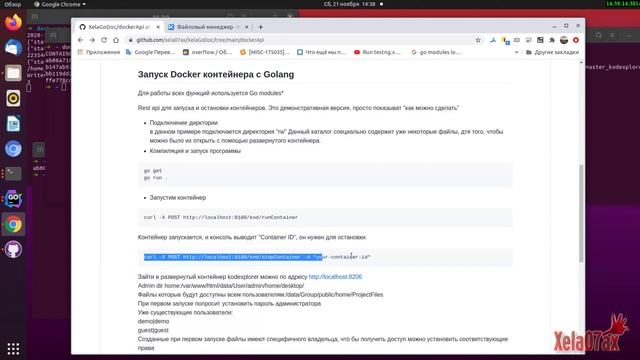
Task: Click the curl runContainer code line
Action: 221,218
